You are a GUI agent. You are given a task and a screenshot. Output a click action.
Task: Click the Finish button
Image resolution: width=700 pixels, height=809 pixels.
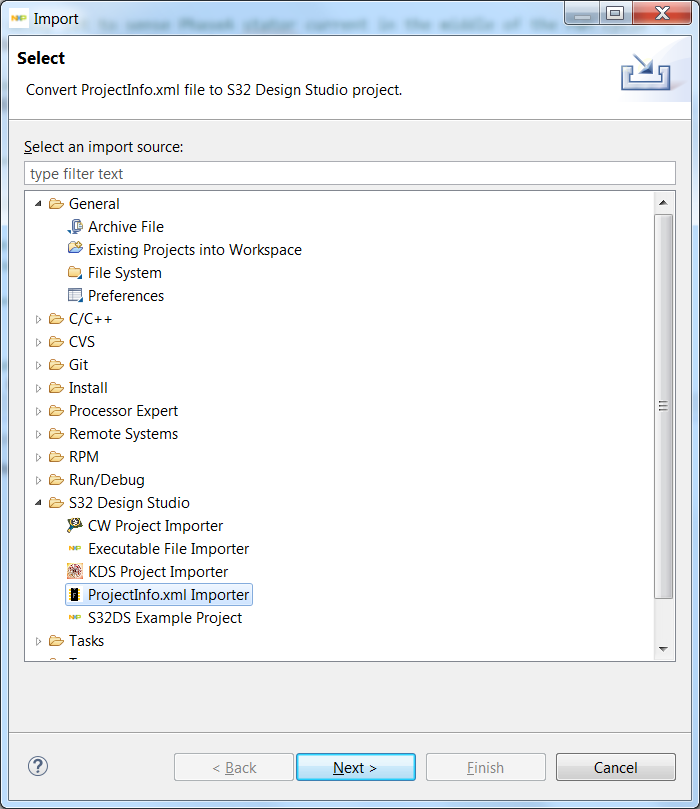(485, 767)
